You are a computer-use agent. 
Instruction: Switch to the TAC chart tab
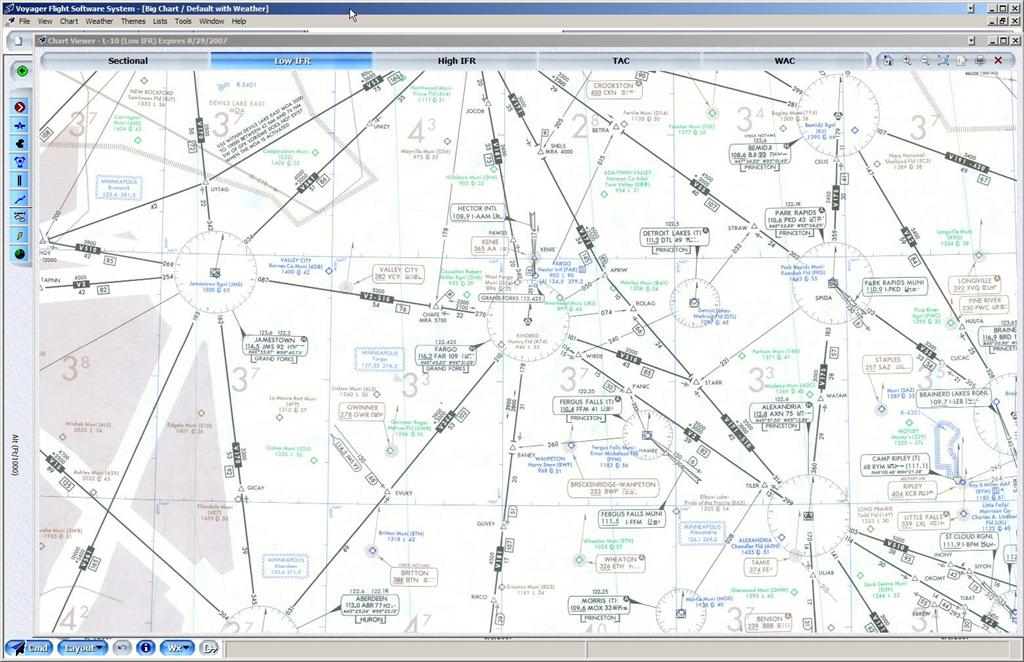621,61
